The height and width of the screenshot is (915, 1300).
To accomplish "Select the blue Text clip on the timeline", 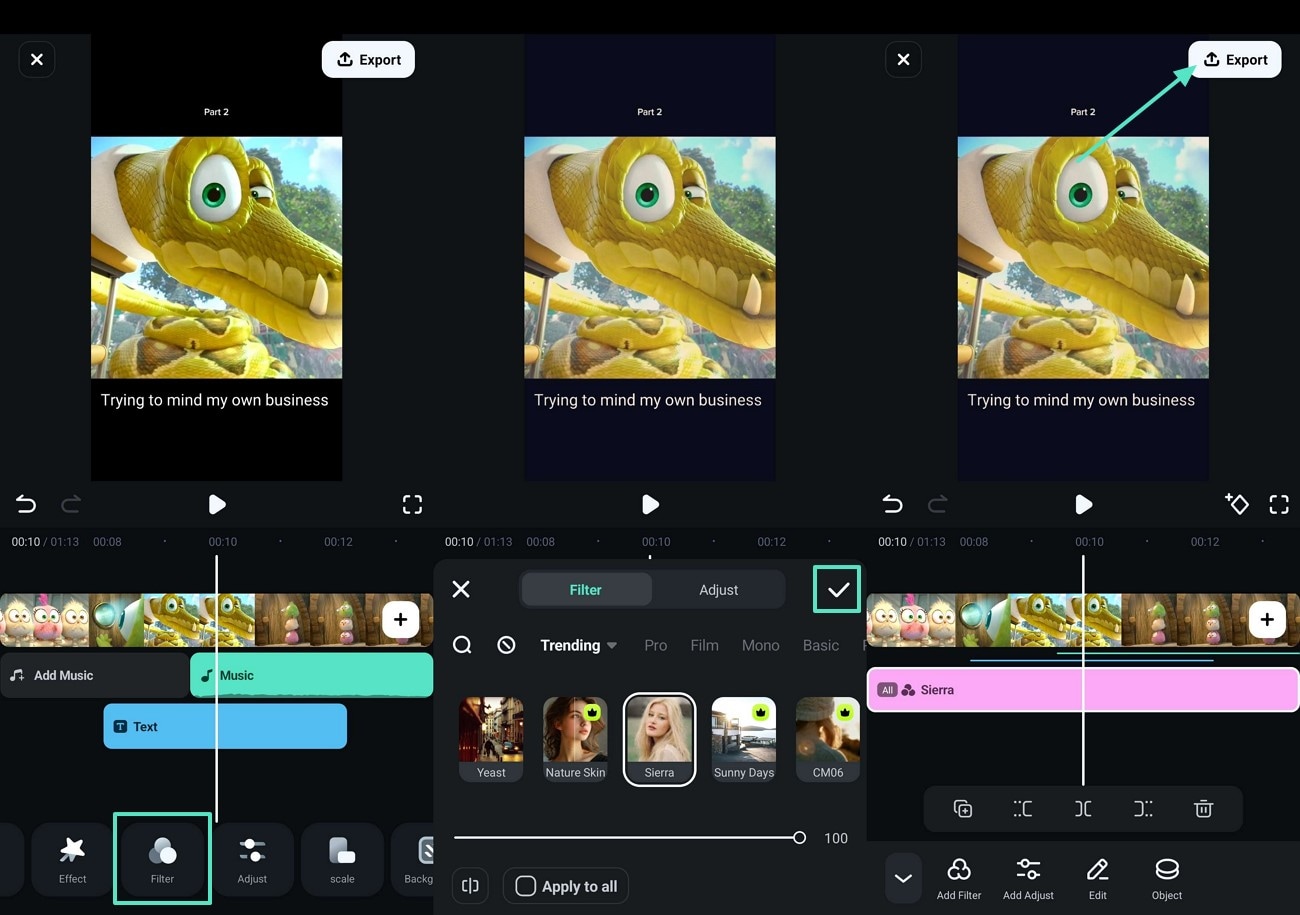I will (225, 727).
